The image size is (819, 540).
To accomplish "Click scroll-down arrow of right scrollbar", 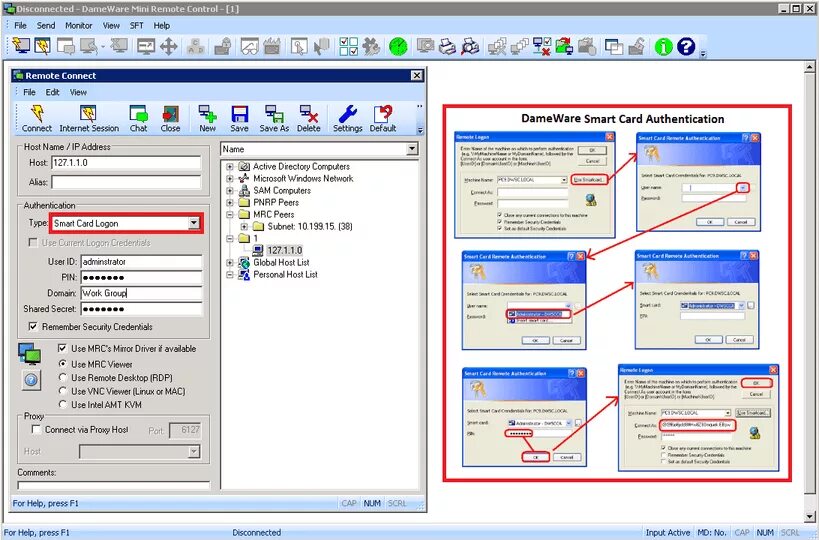I will tap(810, 516).
